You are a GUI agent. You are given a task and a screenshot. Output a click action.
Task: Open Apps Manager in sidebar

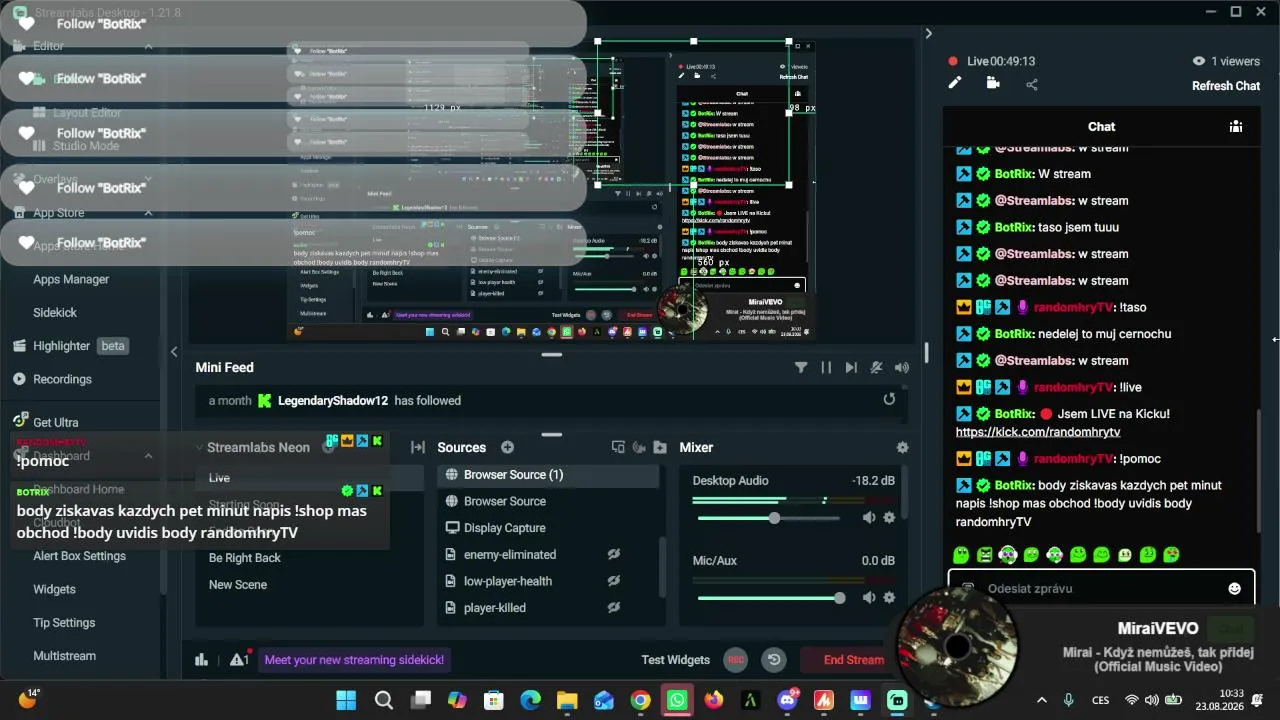[71, 279]
